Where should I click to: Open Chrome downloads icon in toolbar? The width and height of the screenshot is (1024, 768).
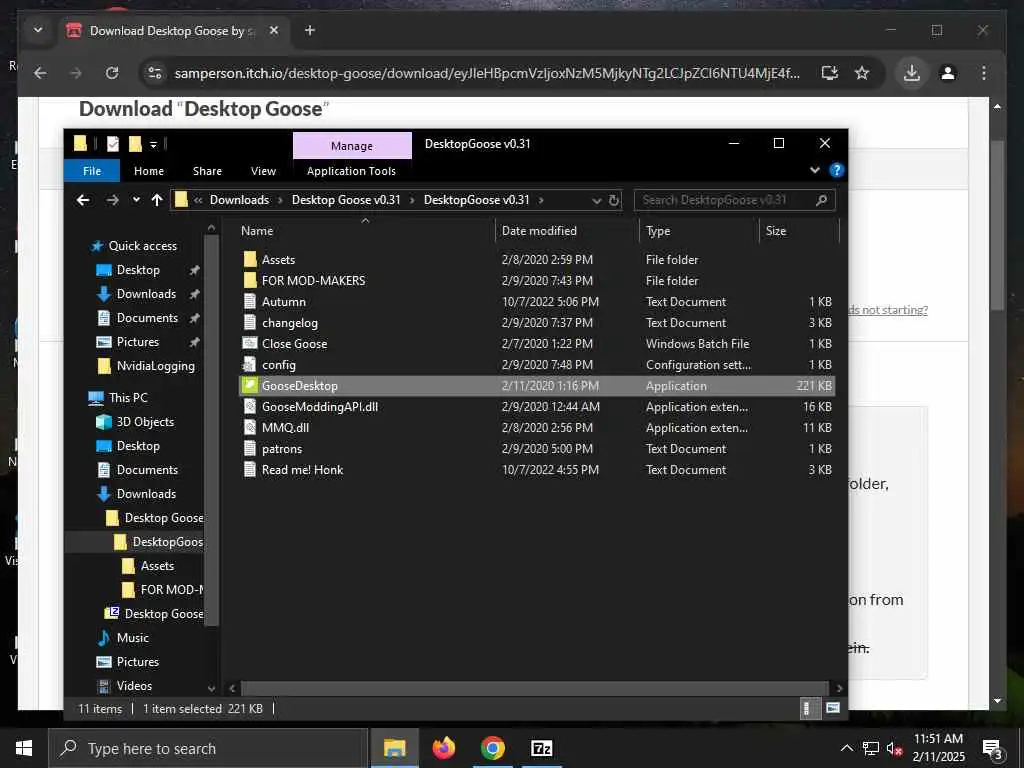click(x=912, y=72)
